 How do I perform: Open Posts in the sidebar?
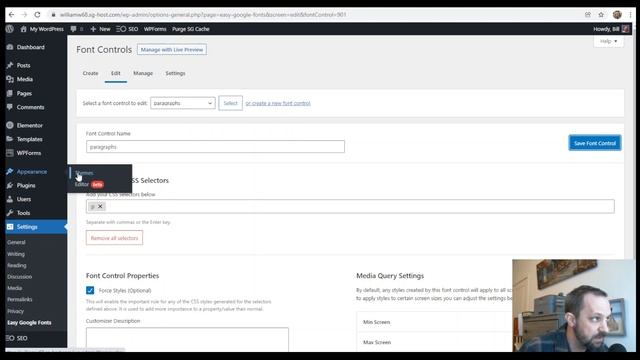[x=23, y=65]
